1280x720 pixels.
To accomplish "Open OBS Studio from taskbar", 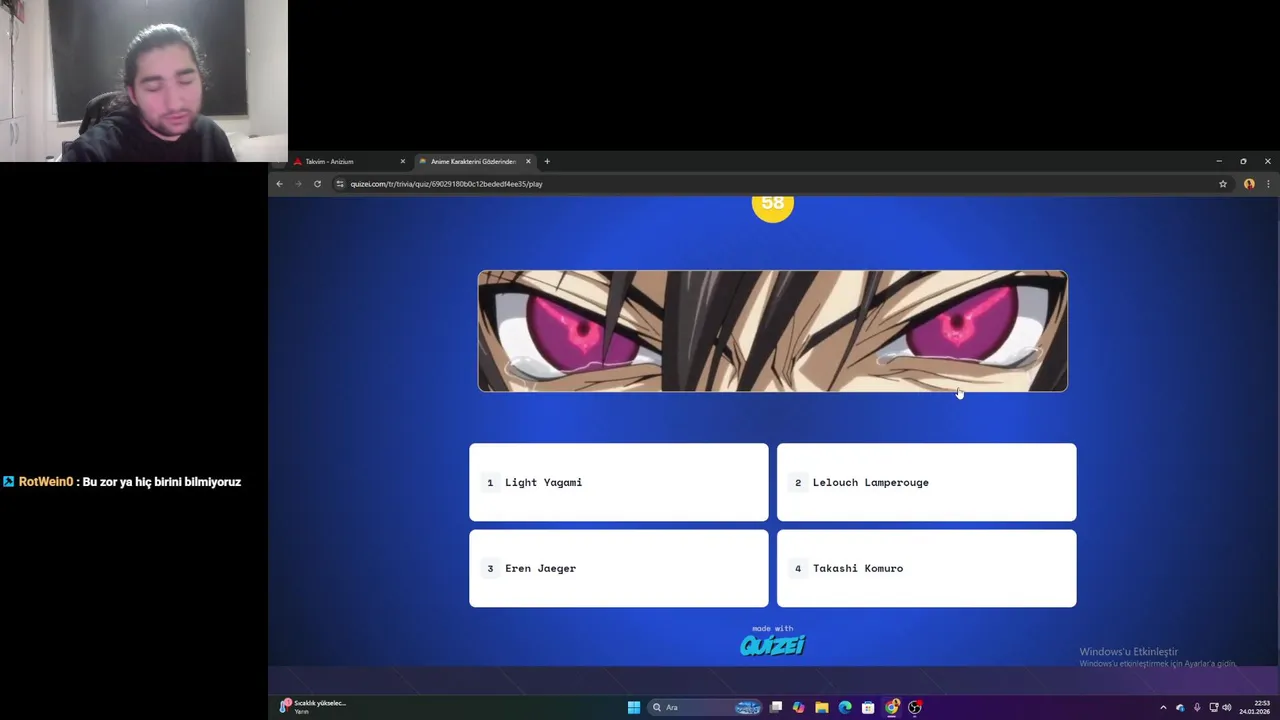I will point(914,707).
